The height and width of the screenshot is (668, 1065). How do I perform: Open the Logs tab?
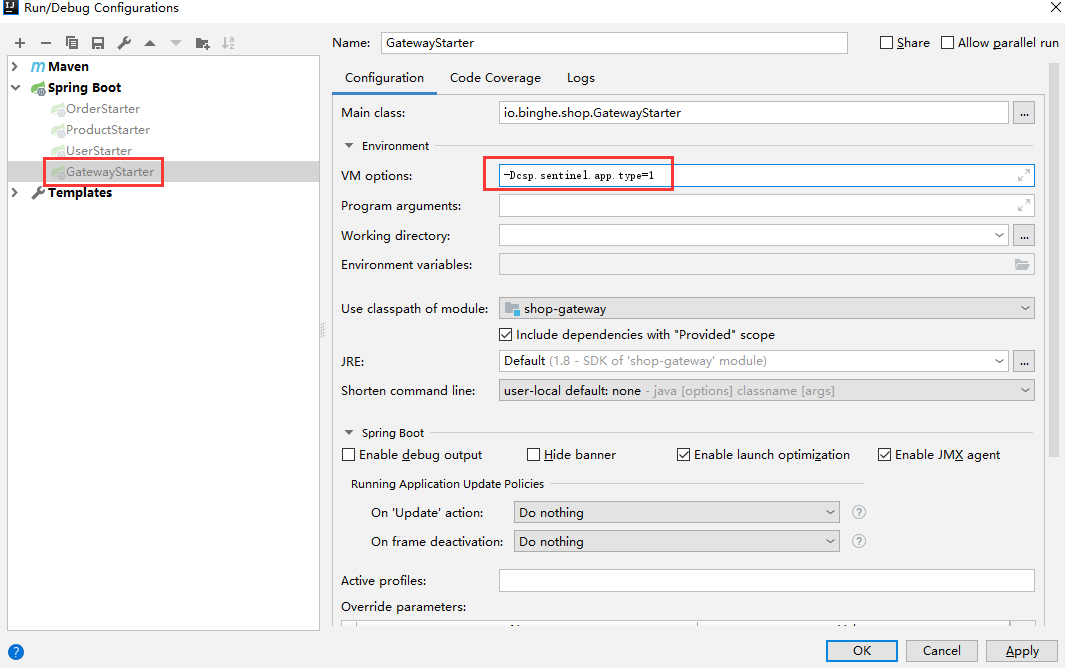[580, 78]
